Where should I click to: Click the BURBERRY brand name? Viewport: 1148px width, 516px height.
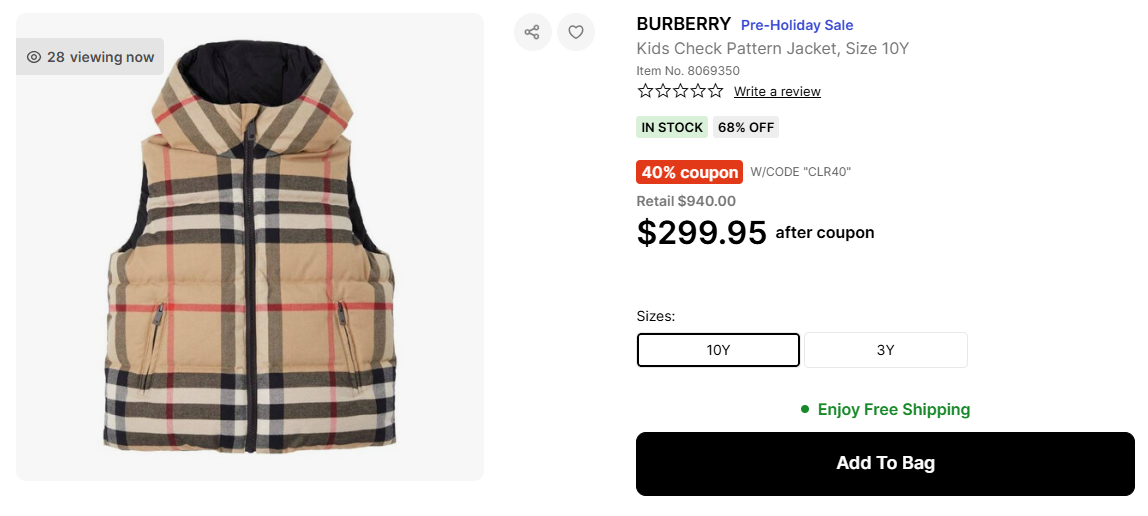coord(684,24)
